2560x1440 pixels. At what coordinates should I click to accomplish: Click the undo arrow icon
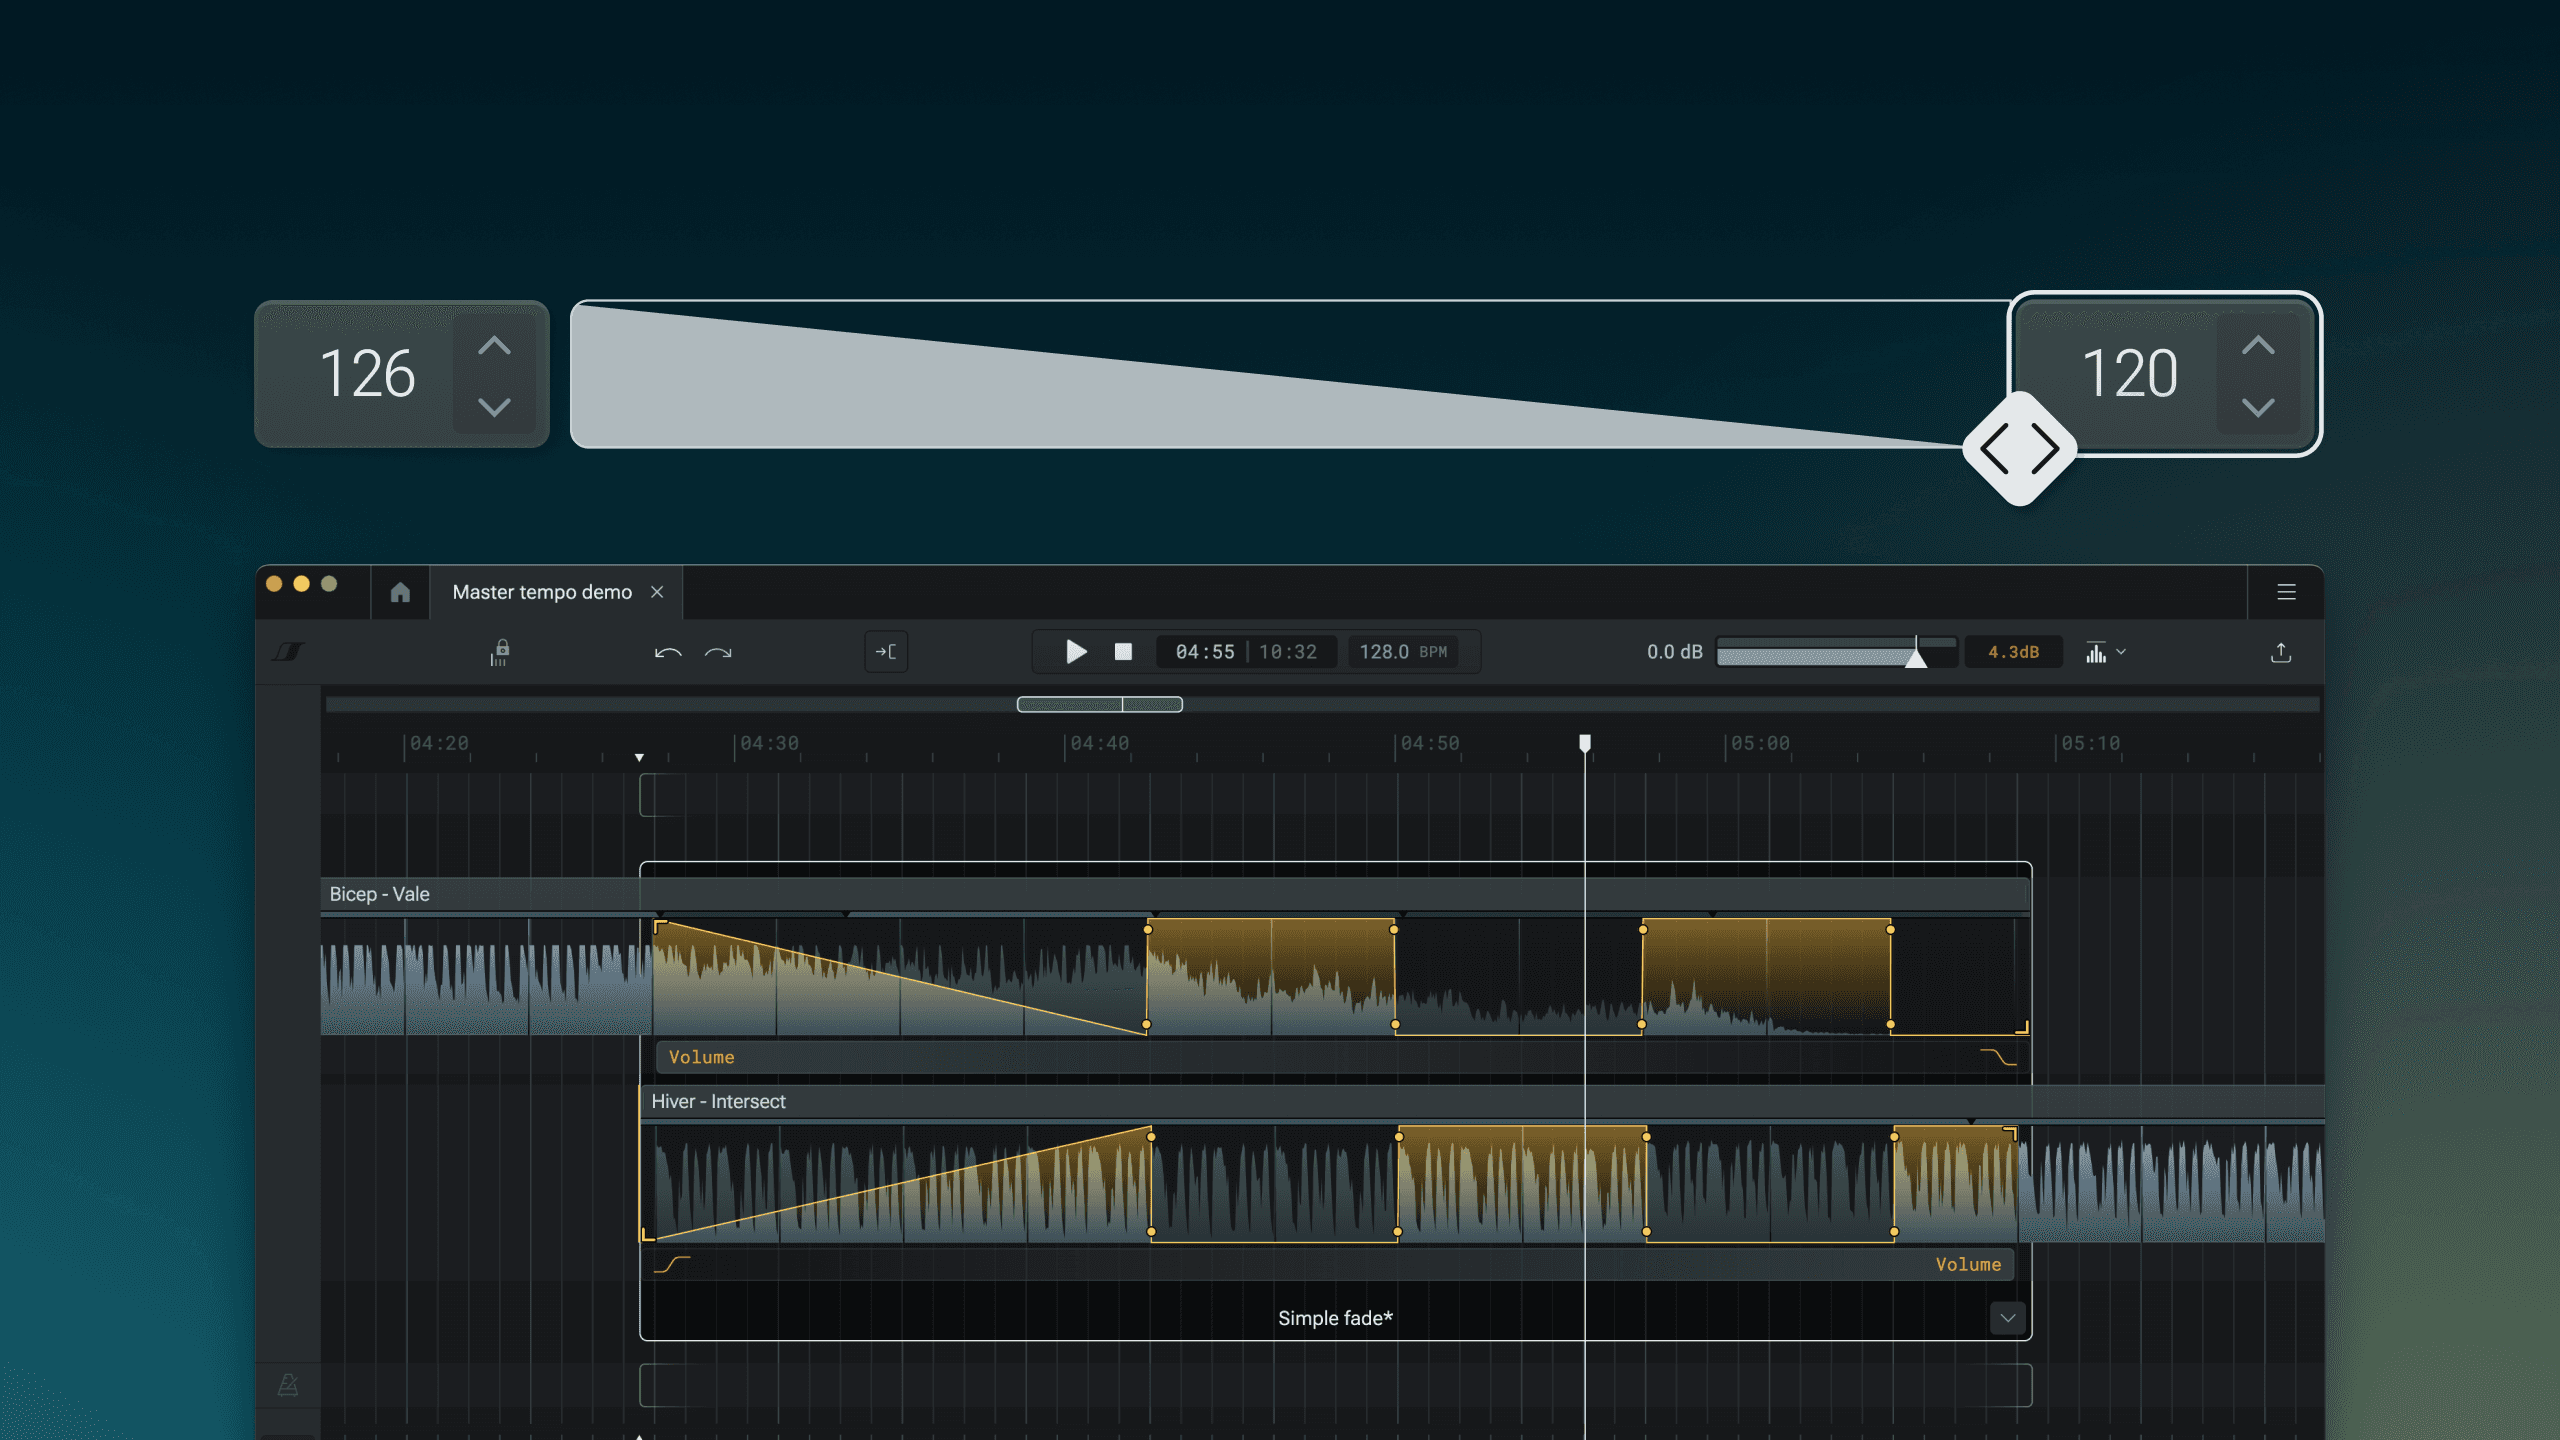pyautogui.click(x=668, y=653)
